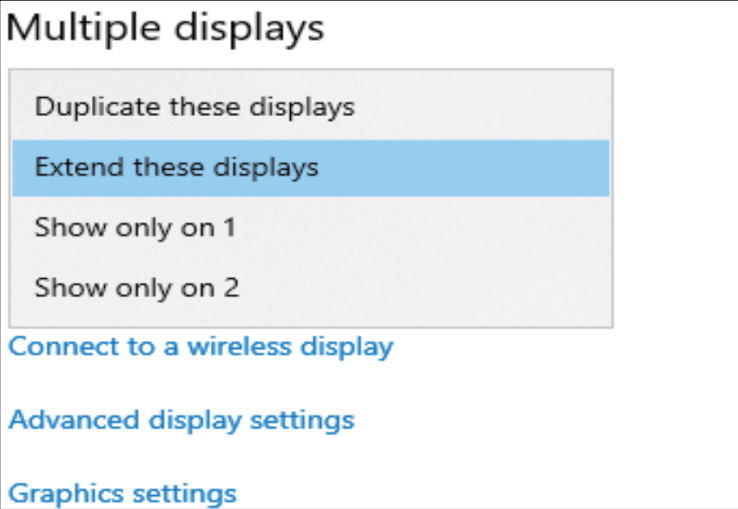Screen dimensions: 738x509
Task: Select Show only on 1
Action: pyautogui.click(x=135, y=228)
